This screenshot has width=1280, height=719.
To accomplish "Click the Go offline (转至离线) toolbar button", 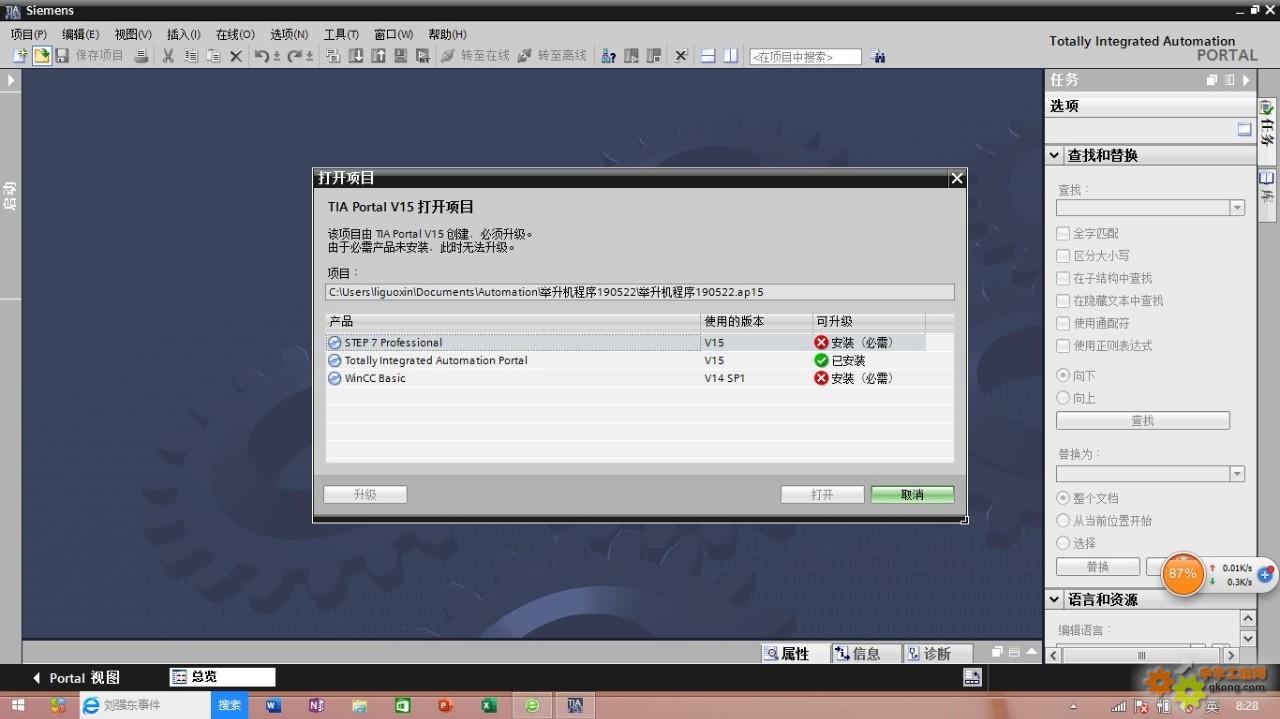I will 552,56.
